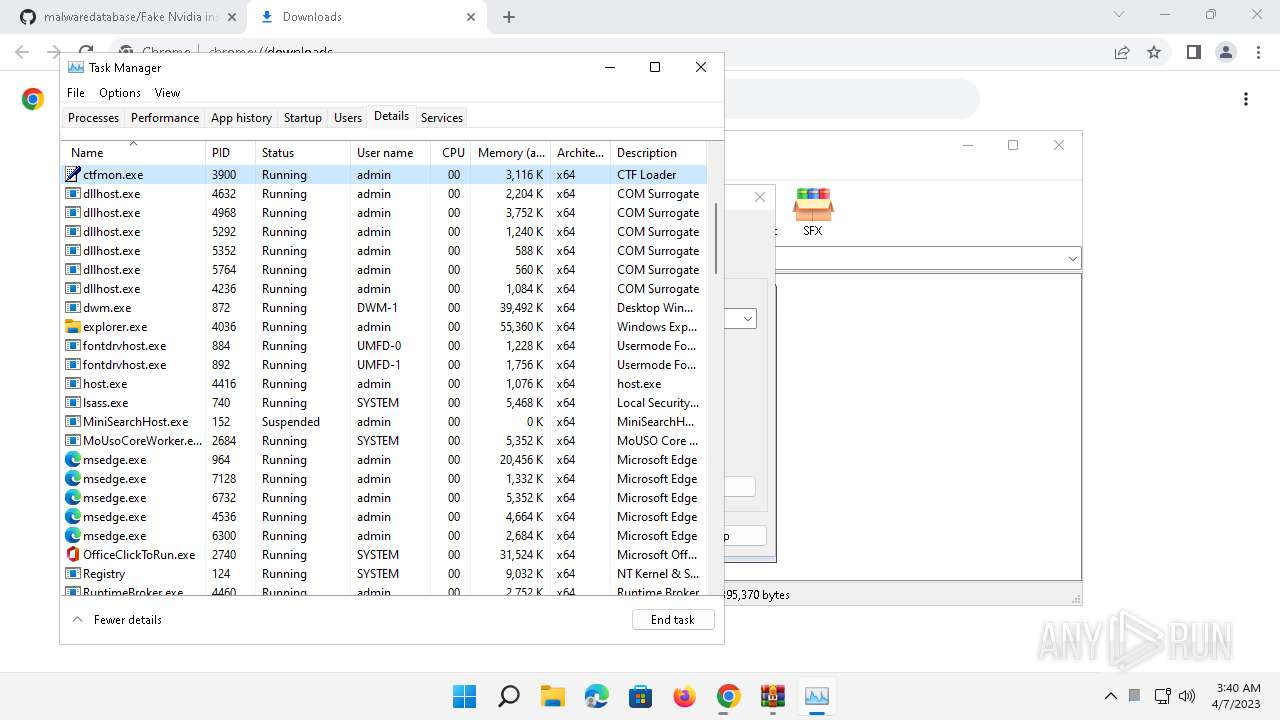Click the volume icon in the system tray
1280x720 pixels.
(x=1188, y=696)
